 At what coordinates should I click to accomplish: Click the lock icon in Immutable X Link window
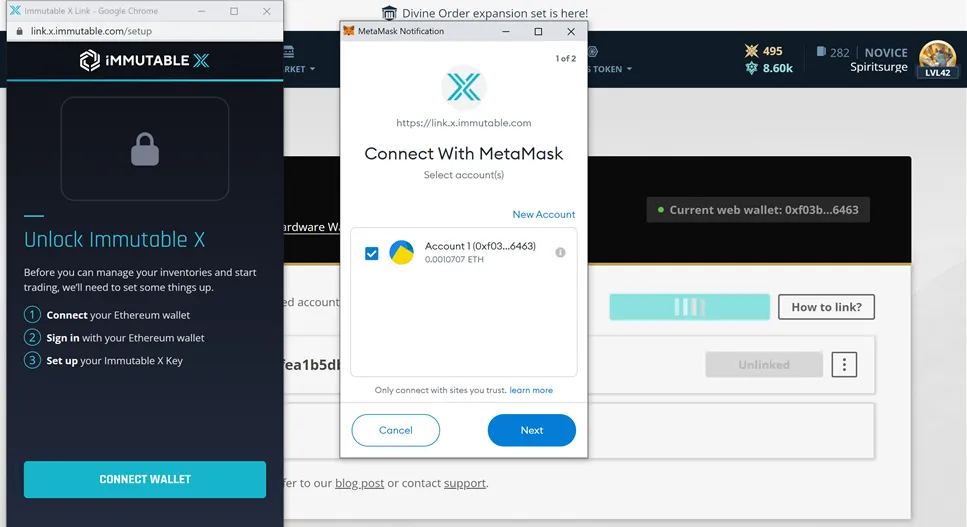145,149
